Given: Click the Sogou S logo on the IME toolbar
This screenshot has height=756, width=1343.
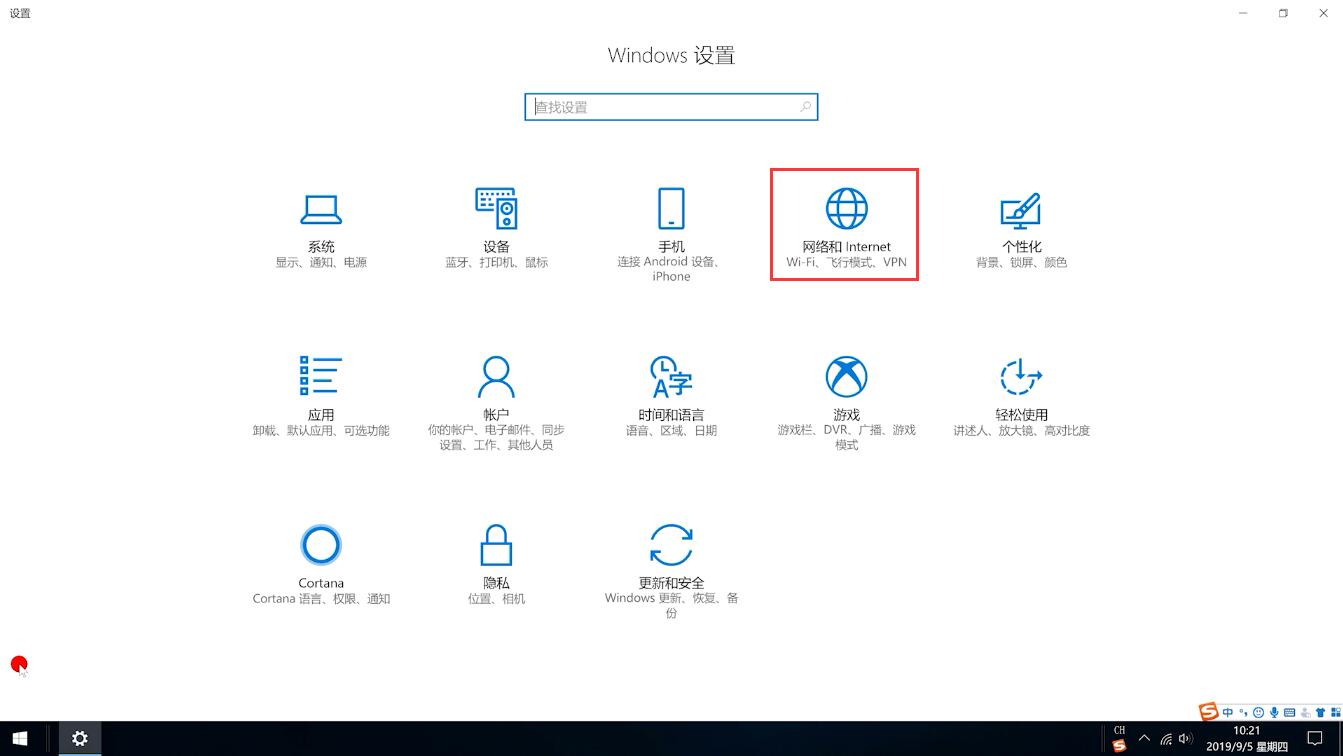Looking at the screenshot, I should pos(1209,711).
